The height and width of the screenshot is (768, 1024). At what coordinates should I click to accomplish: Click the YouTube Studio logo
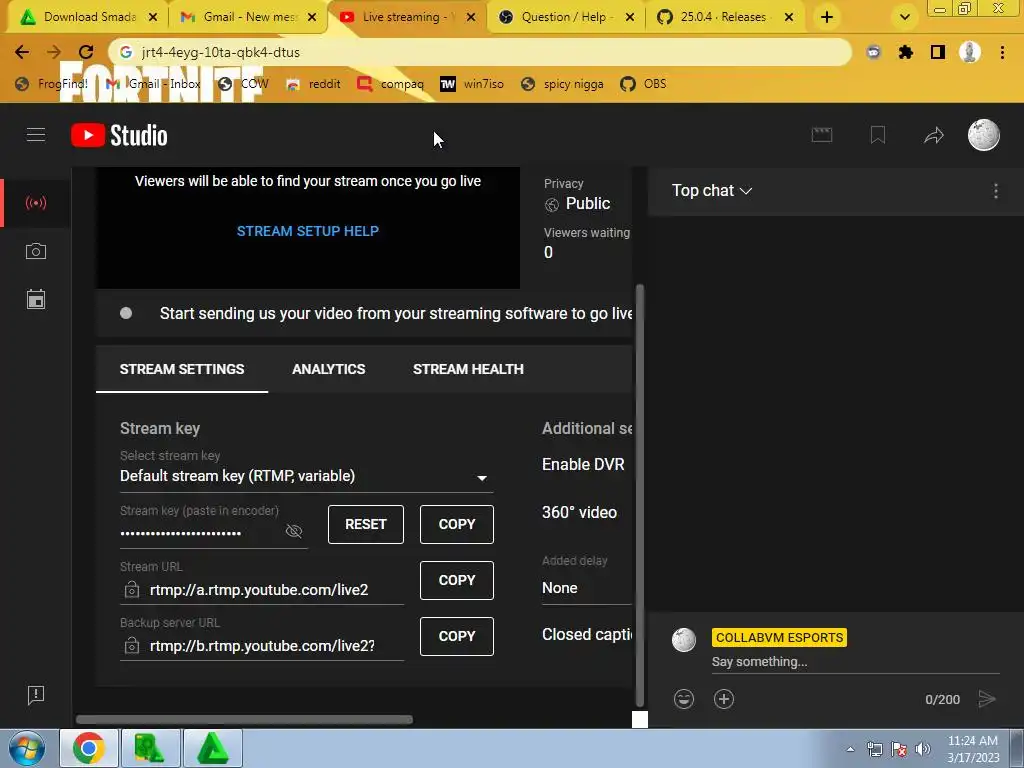point(119,135)
